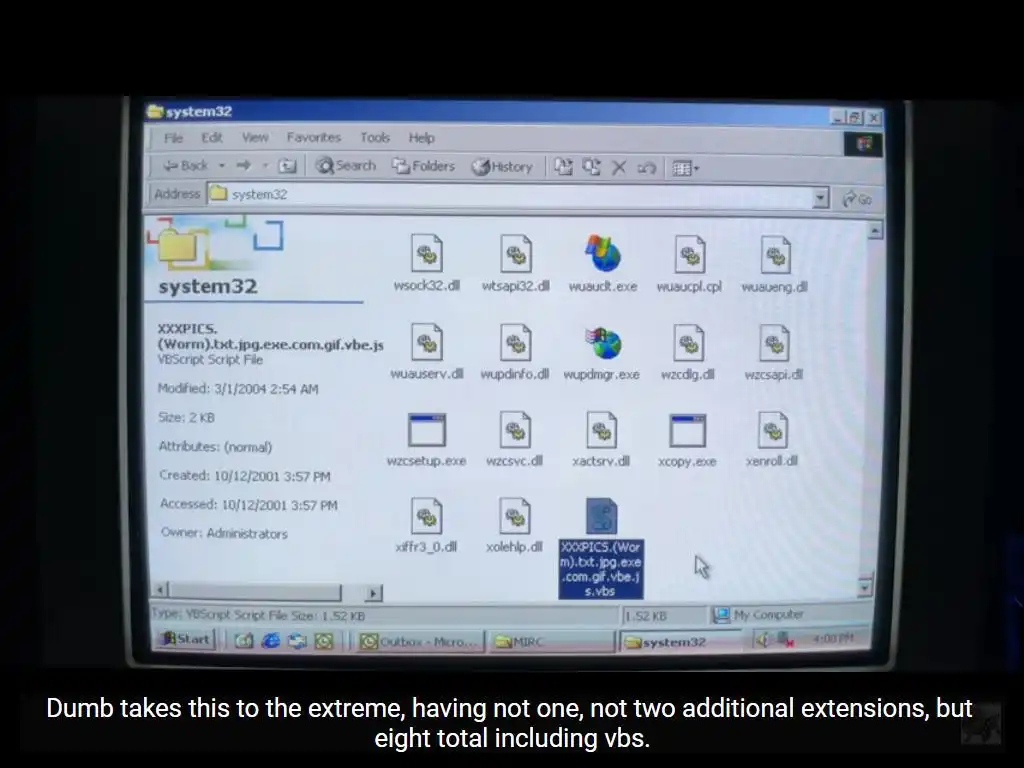Switch to Outbox - Micro... taskbar button

(421, 642)
